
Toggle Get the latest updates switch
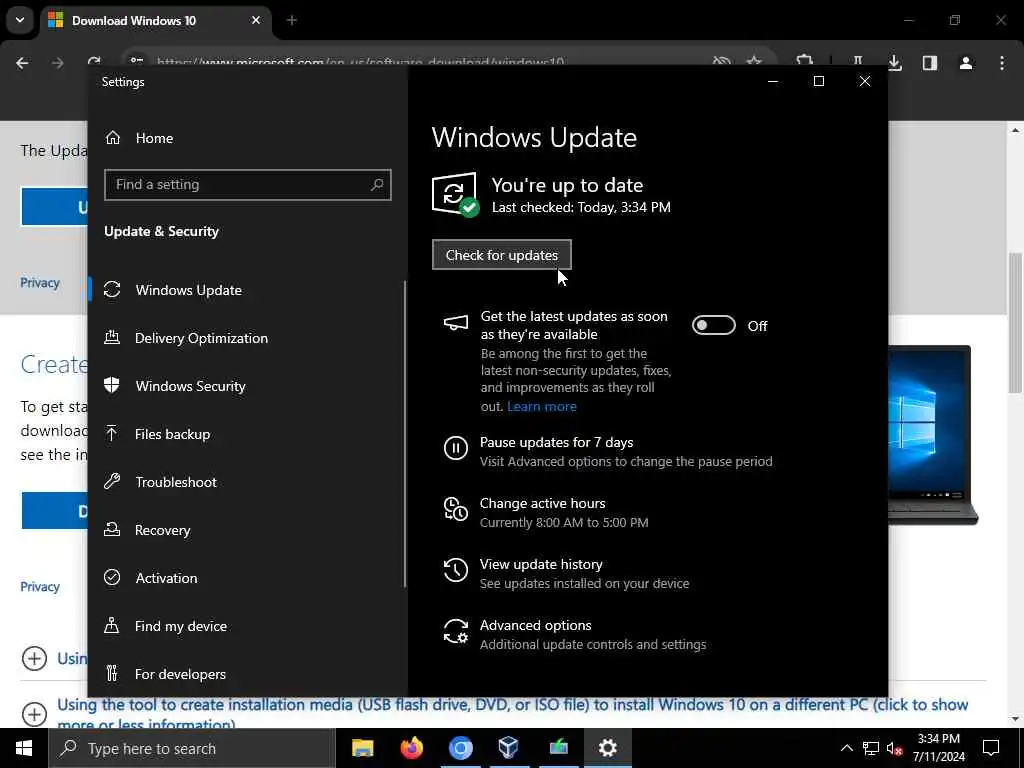[x=714, y=325]
